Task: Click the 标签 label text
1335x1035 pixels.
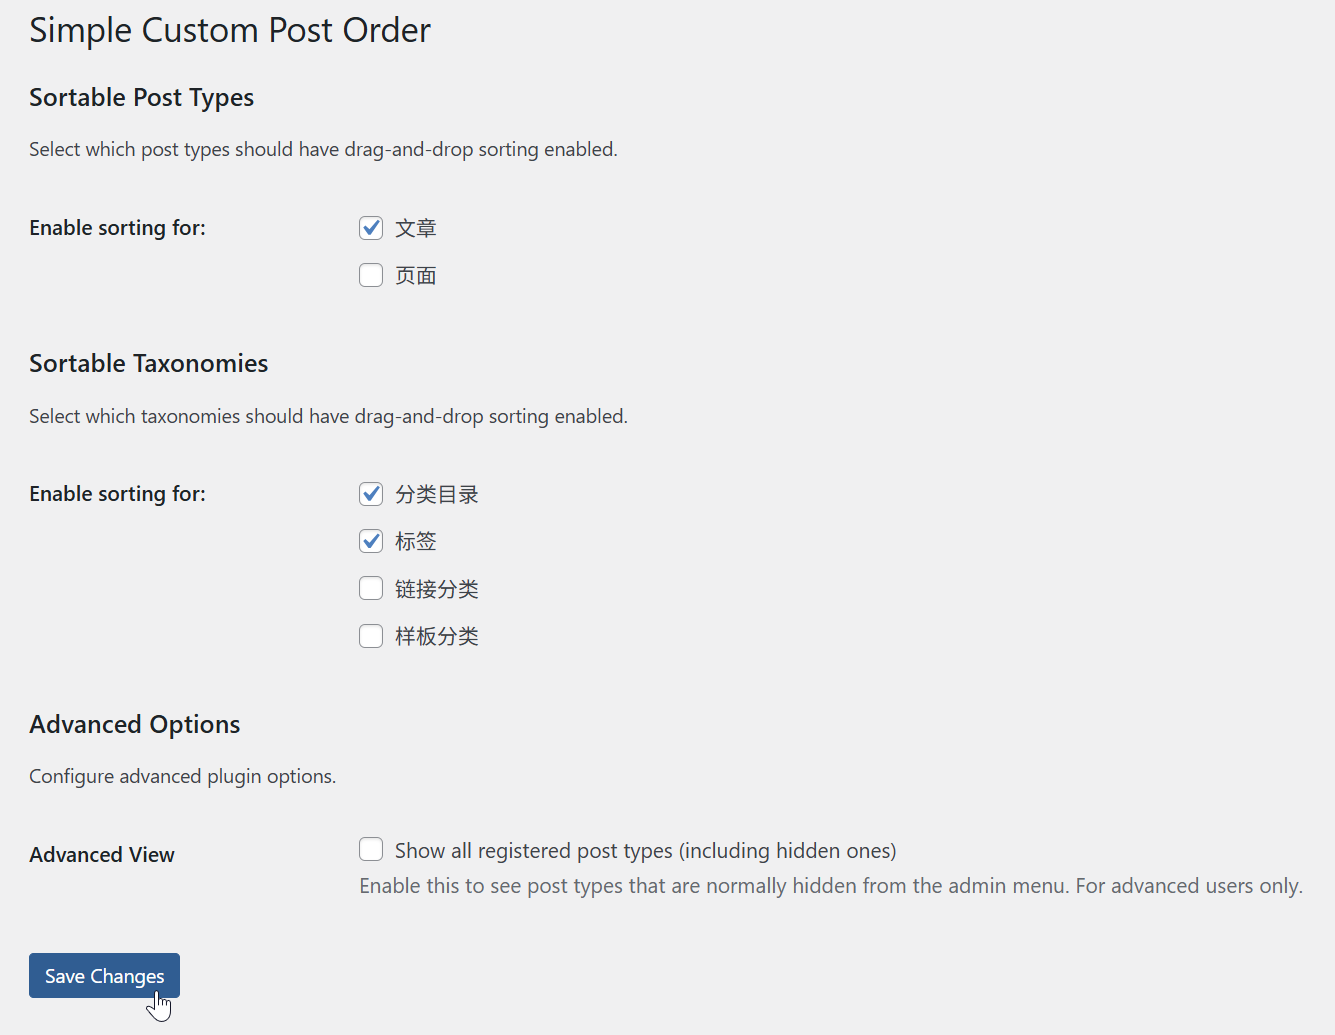Action: pyautogui.click(x=416, y=541)
